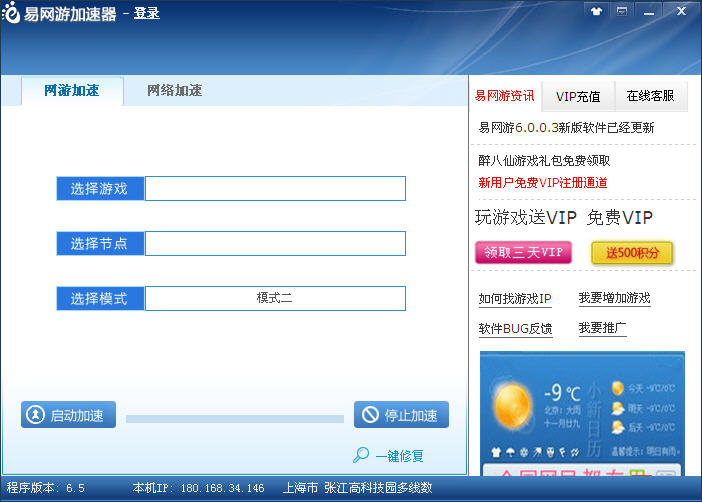Click the 选择模式 label button
This screenshot has width=702, height=502.
pos(100,299)
